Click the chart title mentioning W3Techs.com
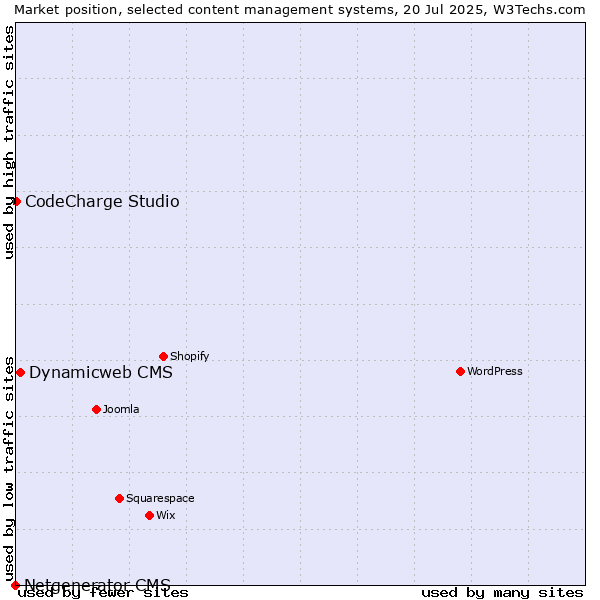 (300, 10)
